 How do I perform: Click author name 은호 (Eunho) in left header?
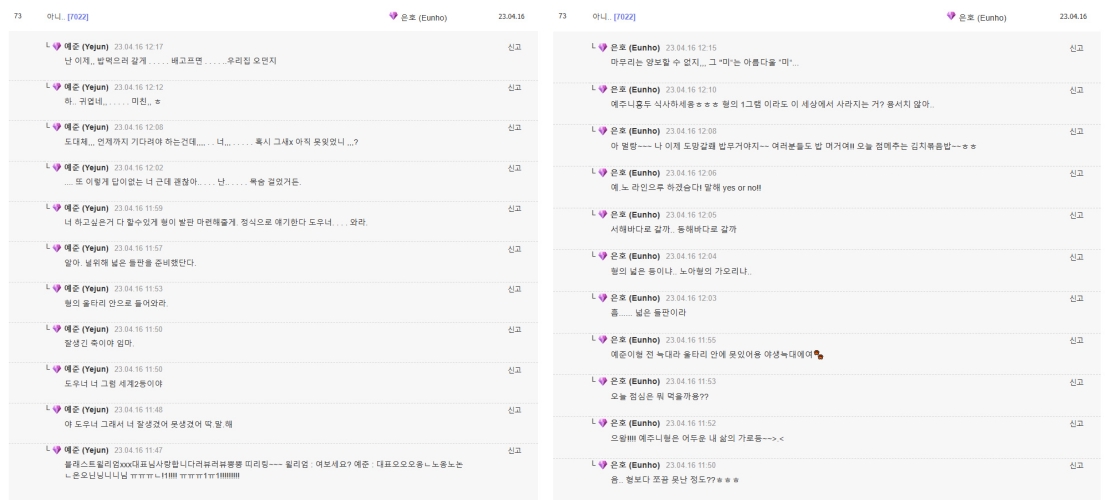[x=424, y=18]
